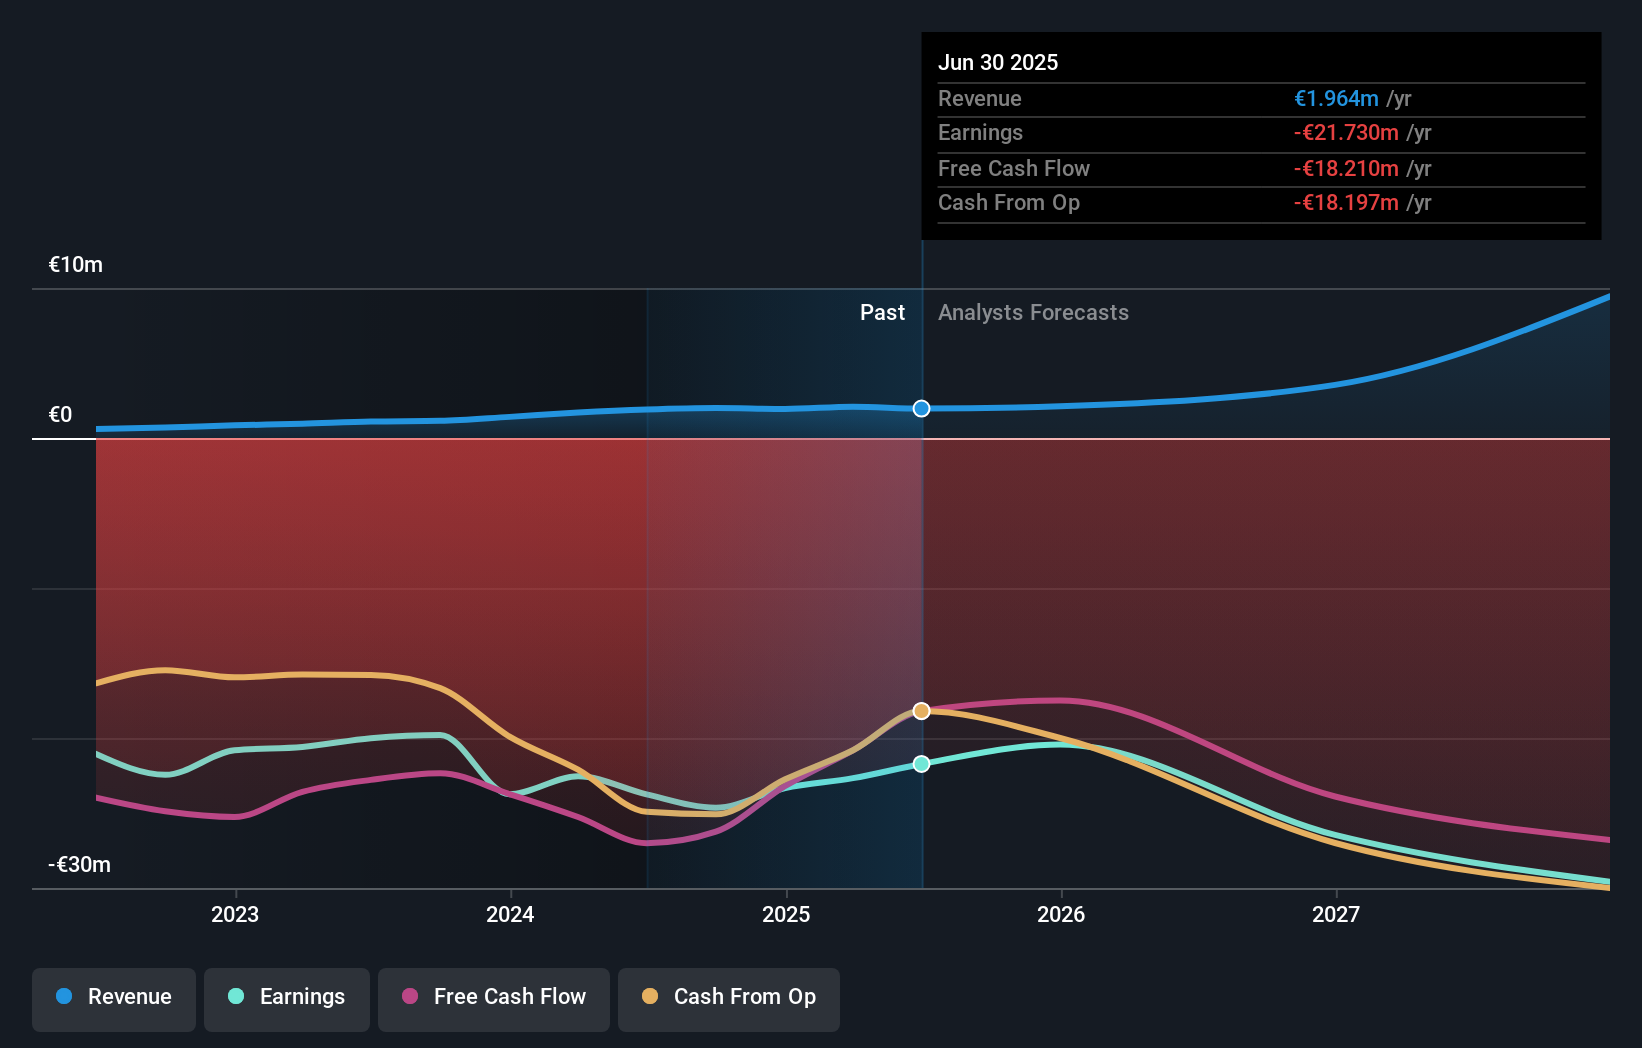
Task: Select the Cash From Op data point marker
Action: (x=921, y=711)
